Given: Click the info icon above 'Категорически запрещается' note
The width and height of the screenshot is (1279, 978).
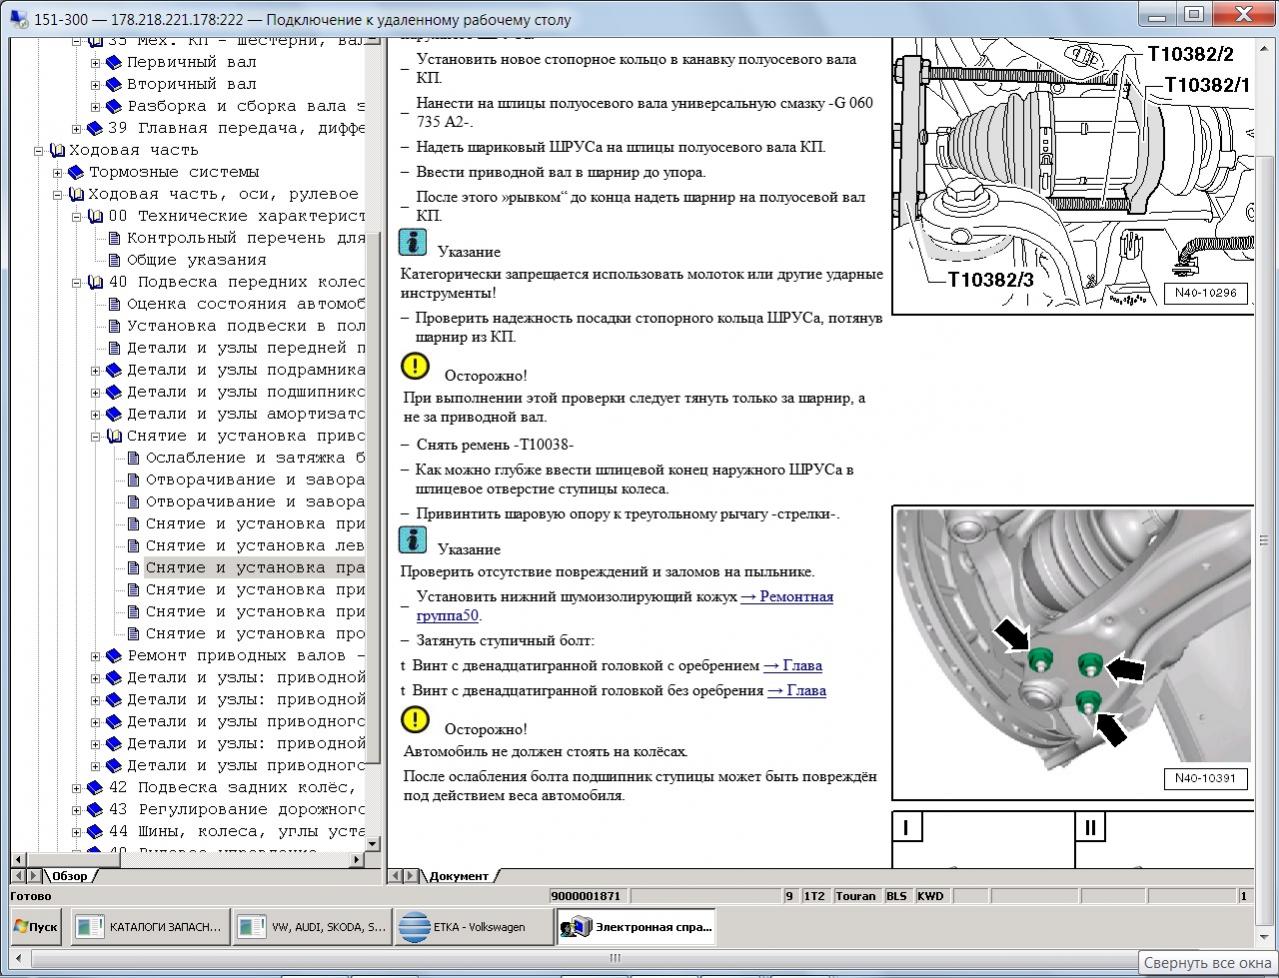Looking at the screenshot, I should [x=413, y=242].
